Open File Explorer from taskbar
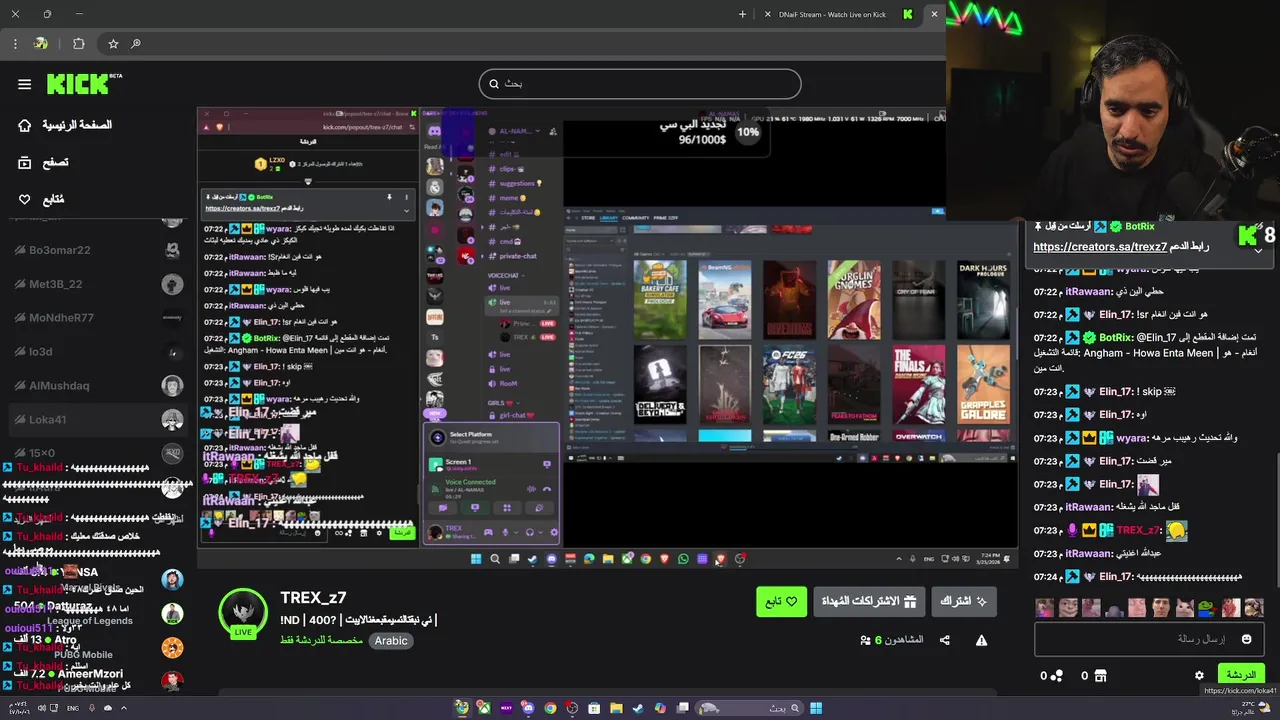The height and width of the screenshot is (720, 1280). (616, 708)
